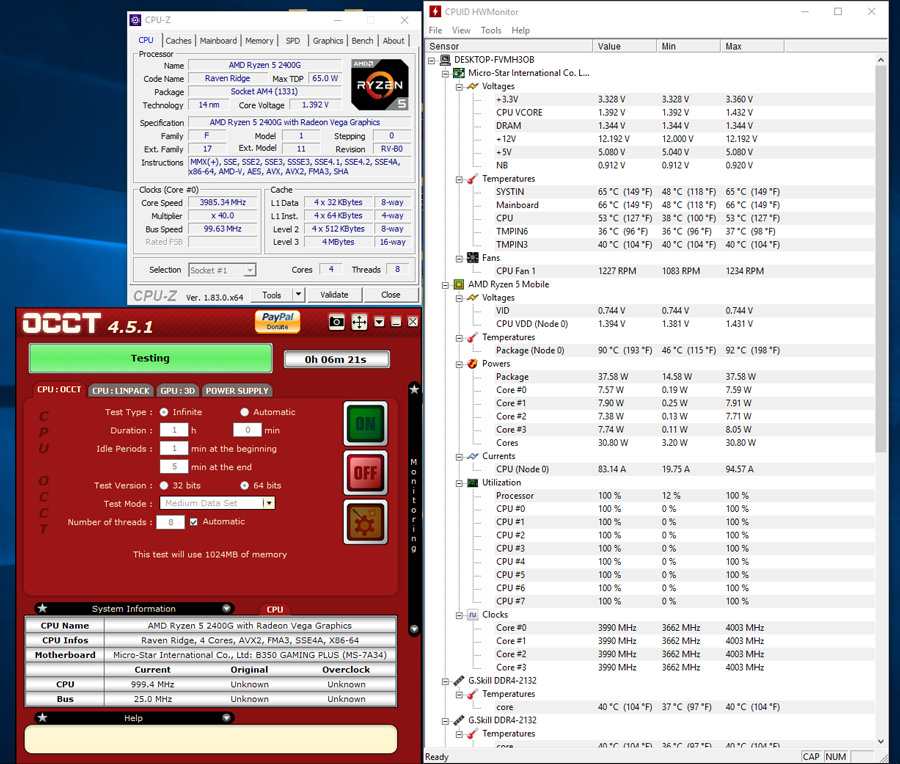
Task: Collapse the DESKTOP-FVMH3OB tree node
Action: 433,60
